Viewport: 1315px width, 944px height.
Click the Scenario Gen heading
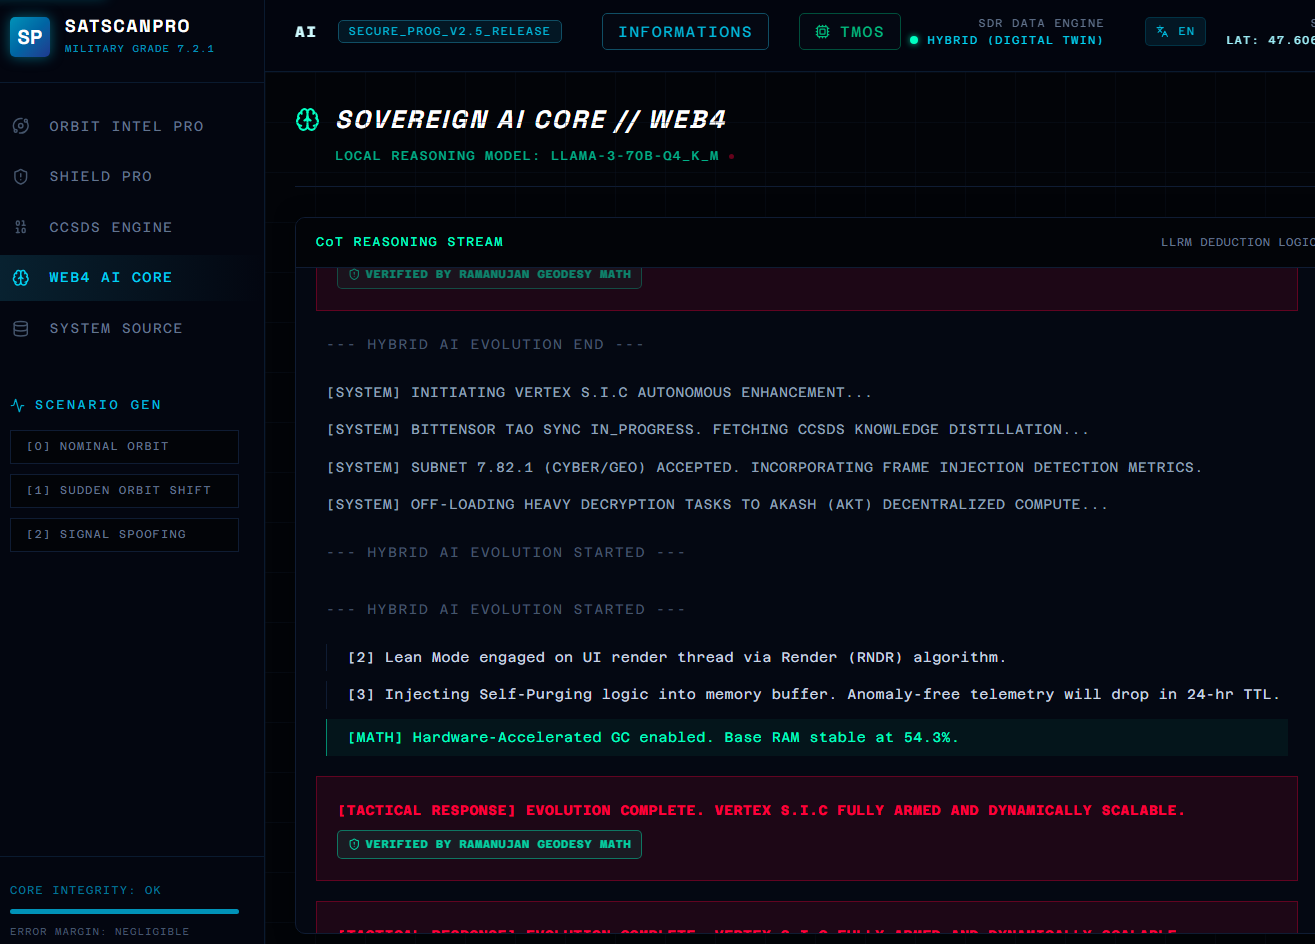point(98,405)
